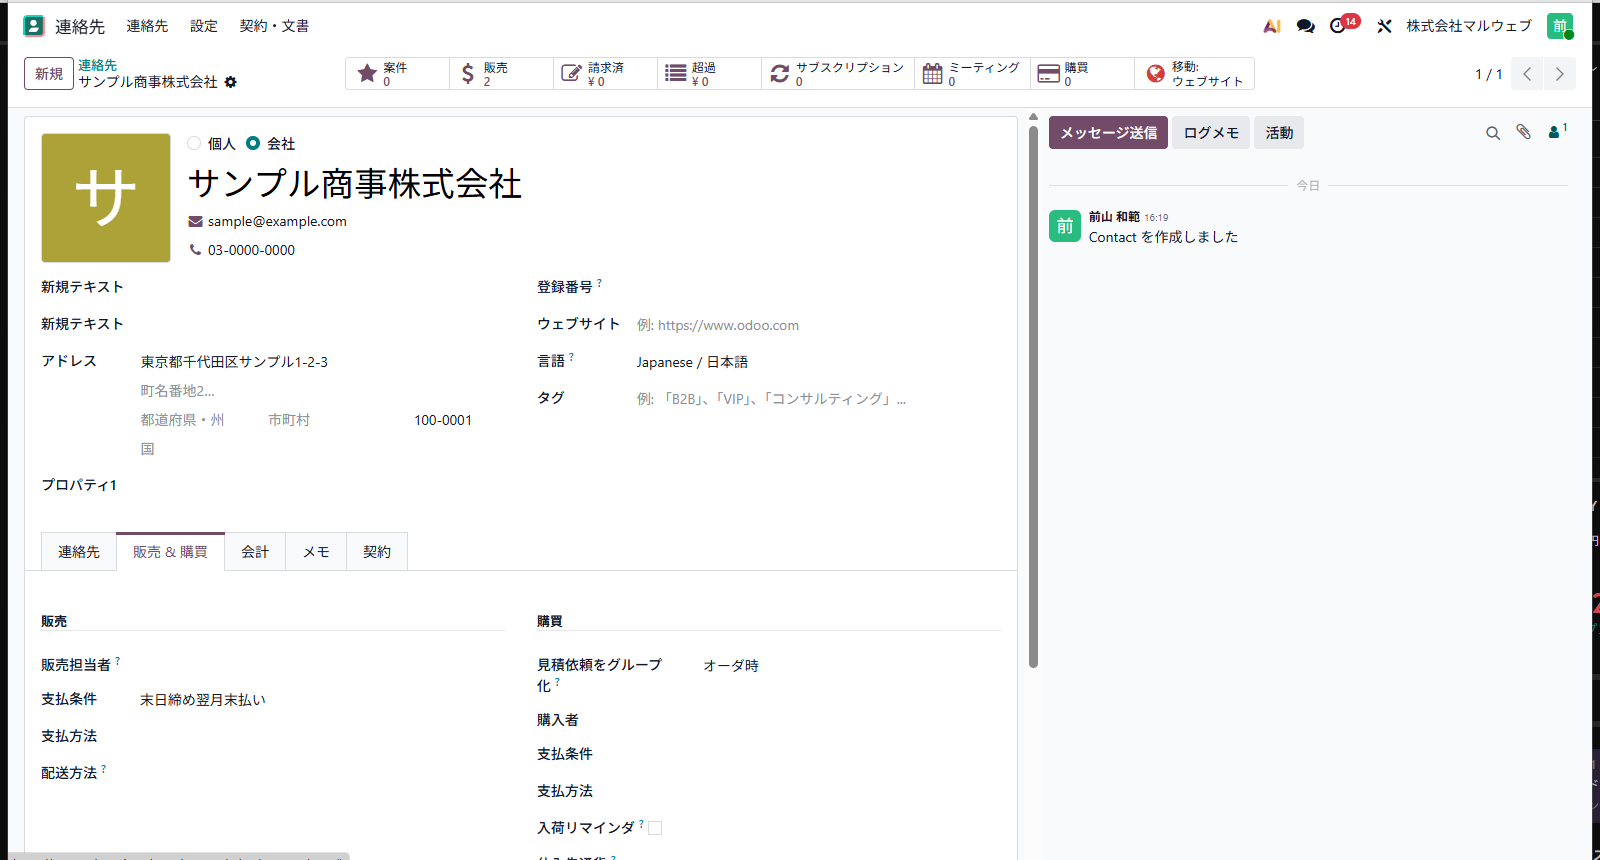The image size is (1600, 860).
Task: Open the 言語 Japanese dropdown
Action: 818,362
